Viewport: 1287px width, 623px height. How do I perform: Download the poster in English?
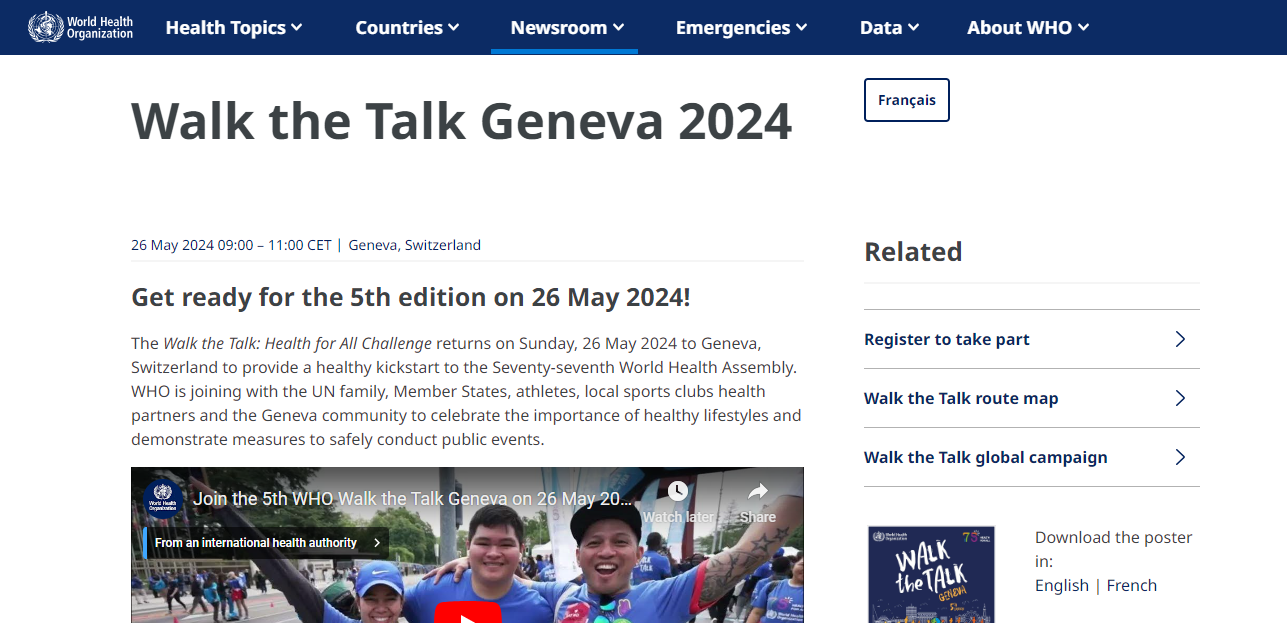click(x=1062, y=585)
